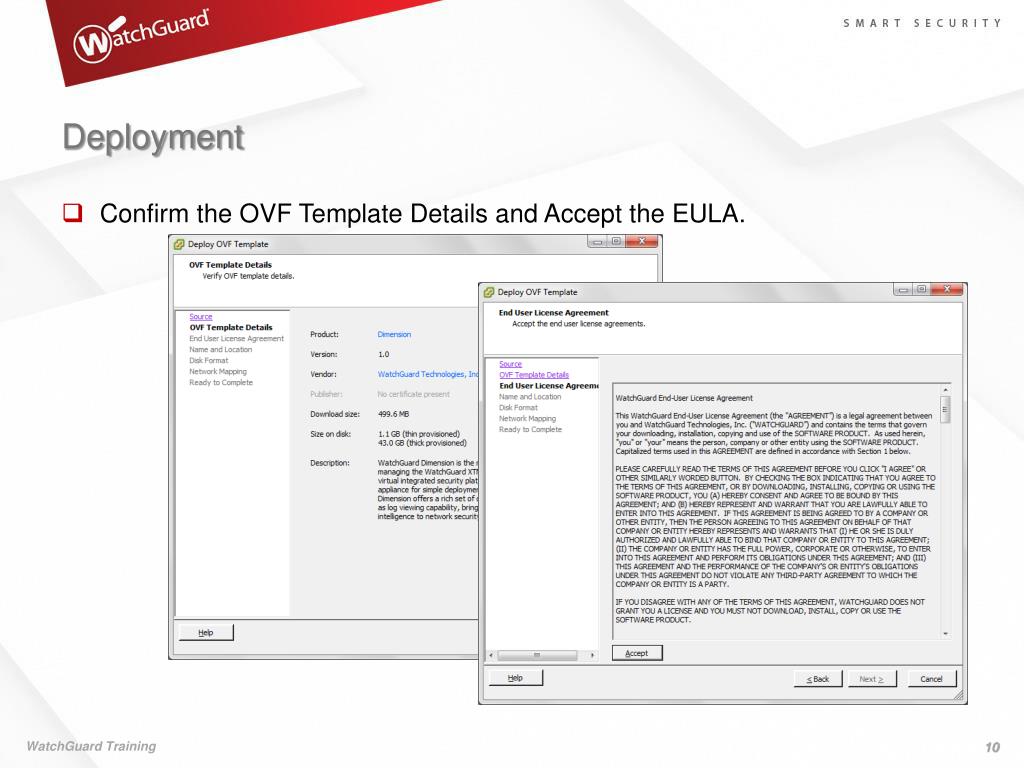Click the WatchGuard logo
Image resolution: width=1024 pixels, height=768 pixels.
(x=142, y=36)
